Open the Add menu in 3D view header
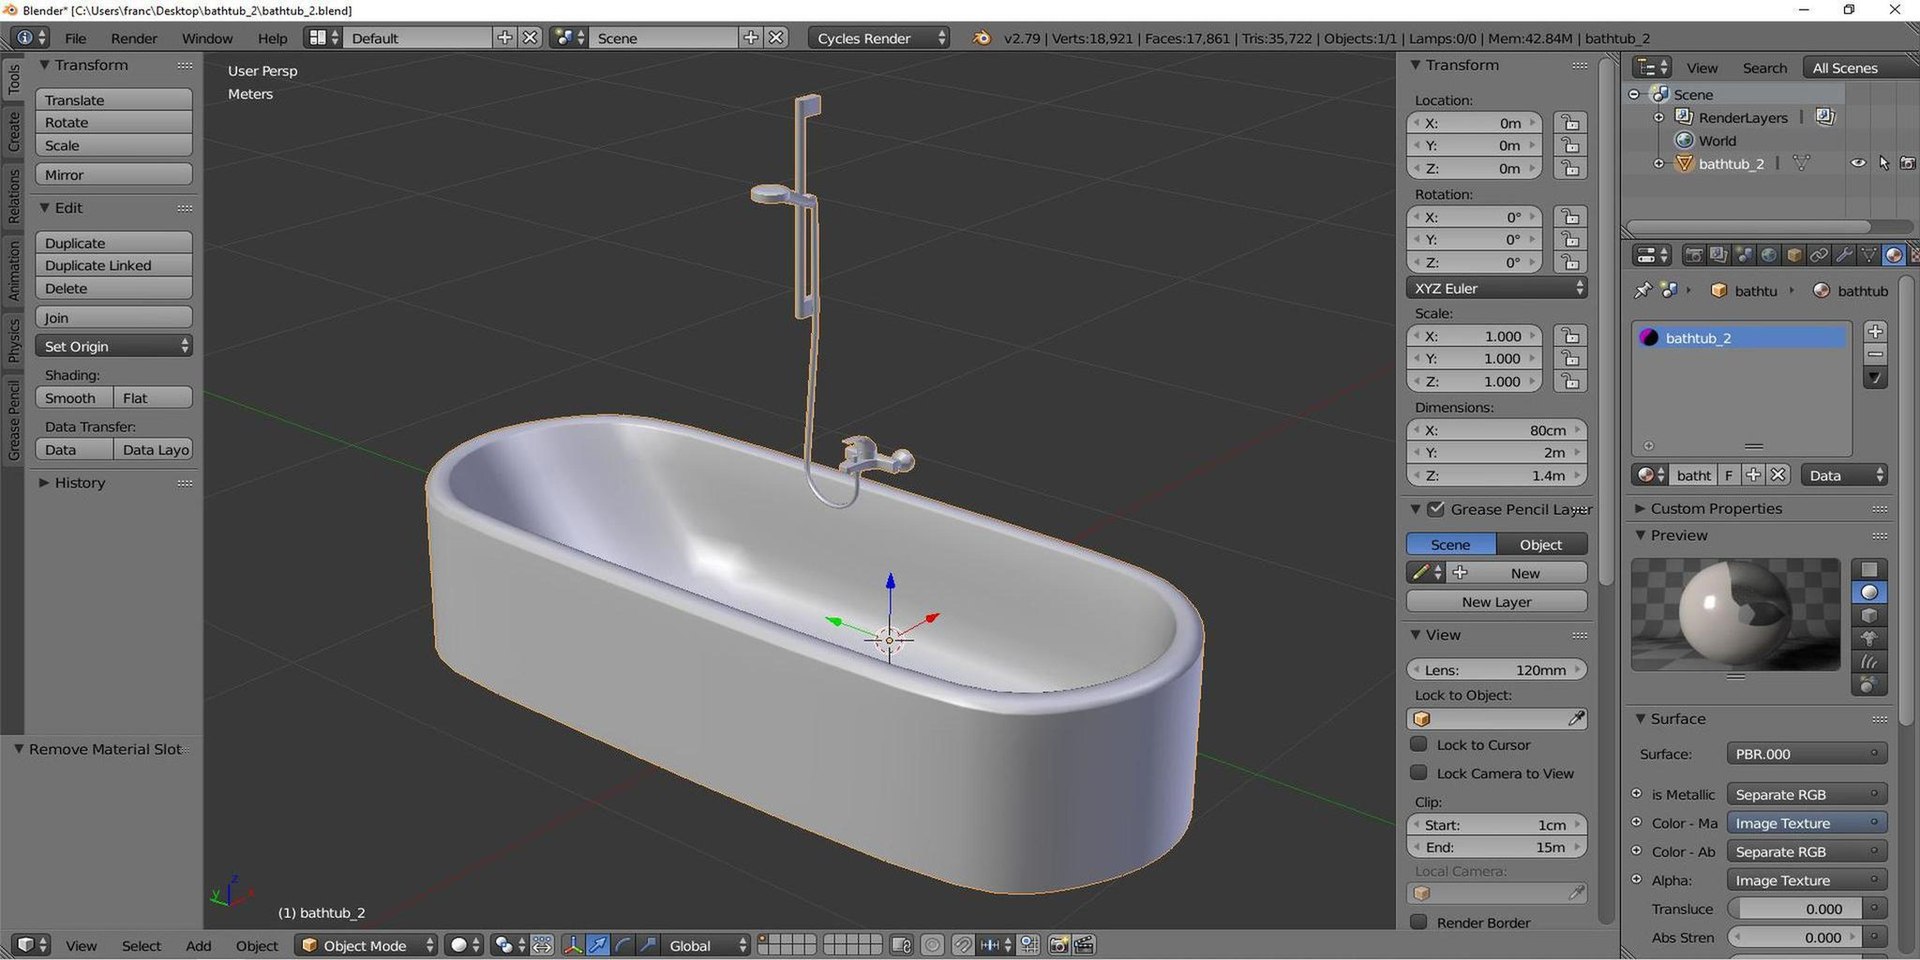This screenshot has height=960, width=1920. pos(198,945)
